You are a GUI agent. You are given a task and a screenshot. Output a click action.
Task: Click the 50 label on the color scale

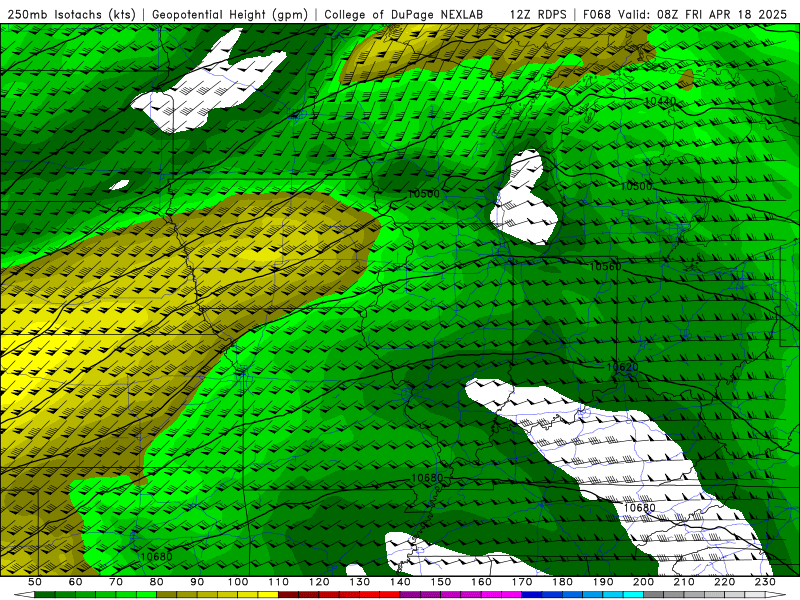pyautogui.click(x=35, y=582)
